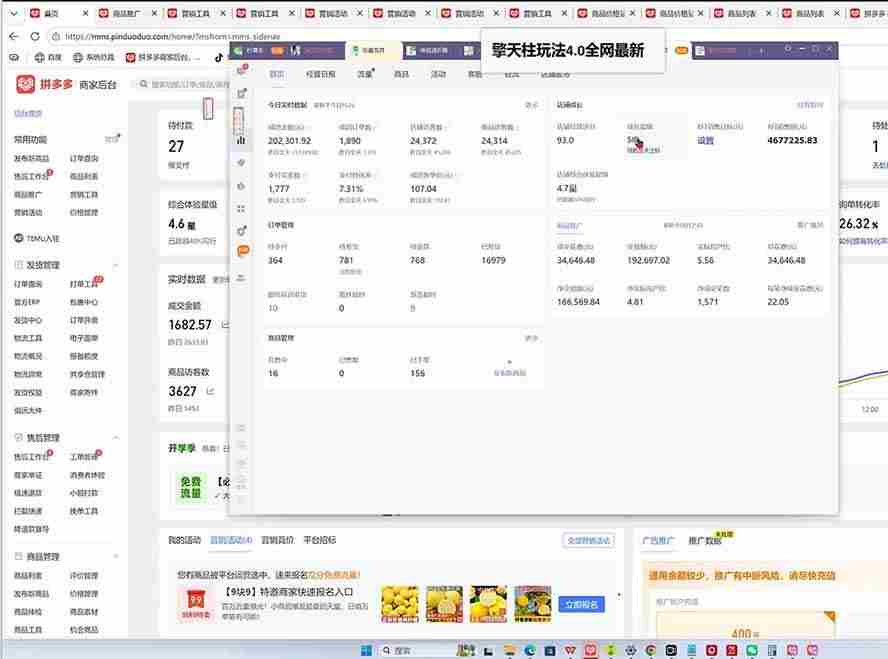The image size is (888, 659).
Task: Switch to 经营日报 tab in overlay window
Action: click(x=321, y=74)
